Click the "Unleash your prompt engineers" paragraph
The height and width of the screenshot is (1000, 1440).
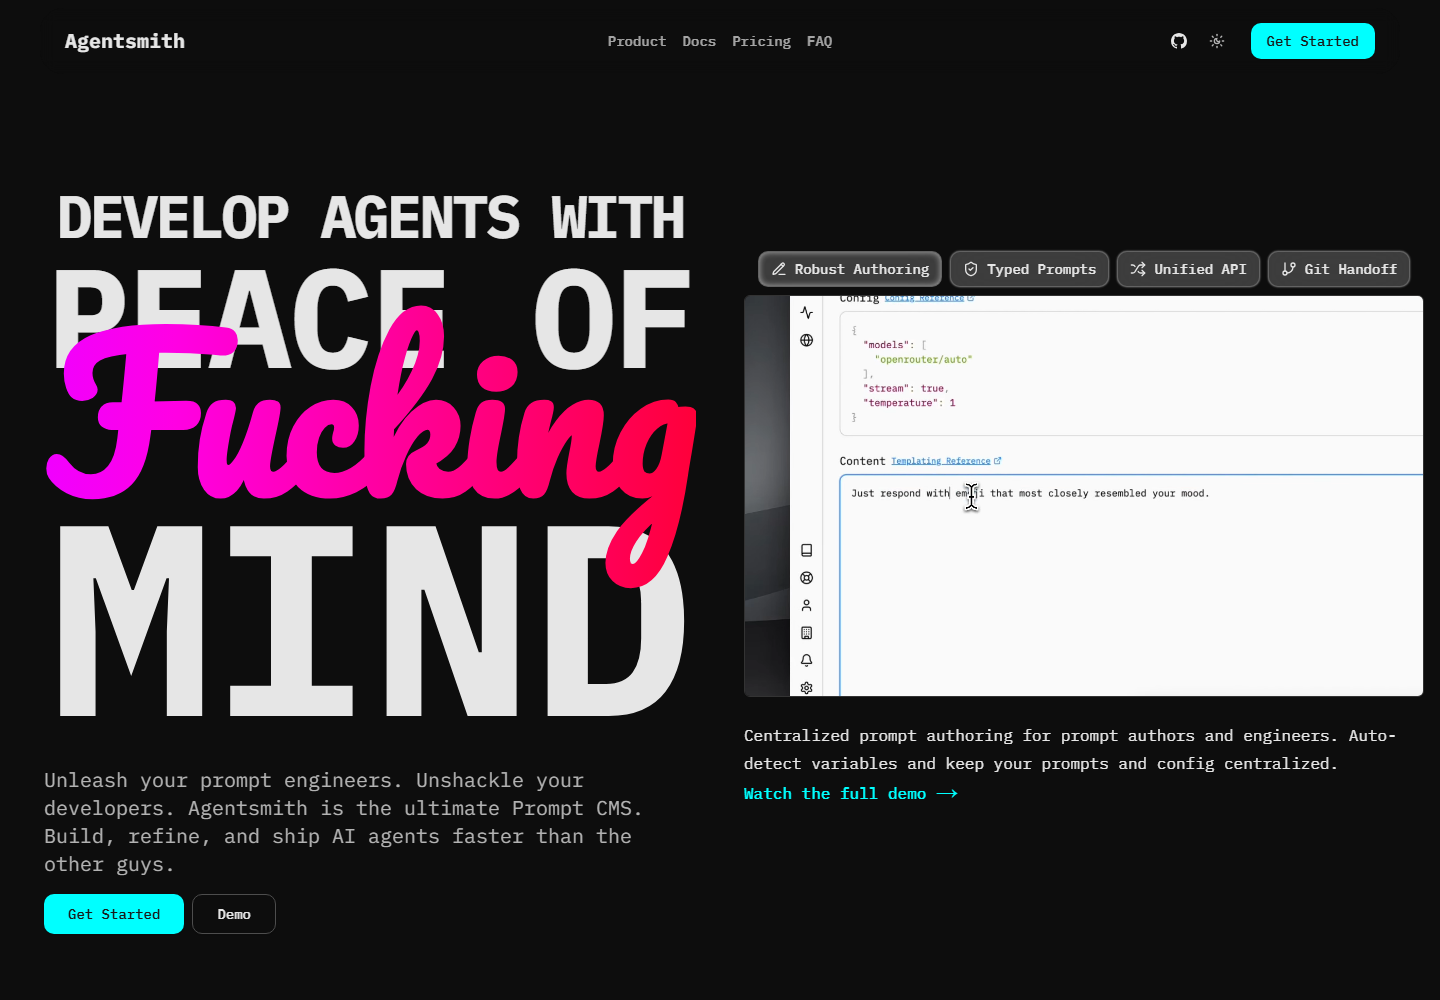click(x=343, y=822)
